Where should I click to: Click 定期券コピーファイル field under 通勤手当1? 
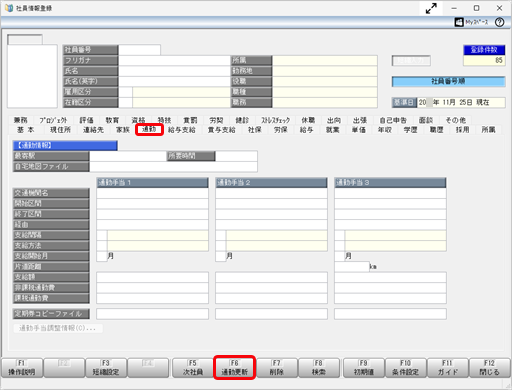click(x=152, y=314)
